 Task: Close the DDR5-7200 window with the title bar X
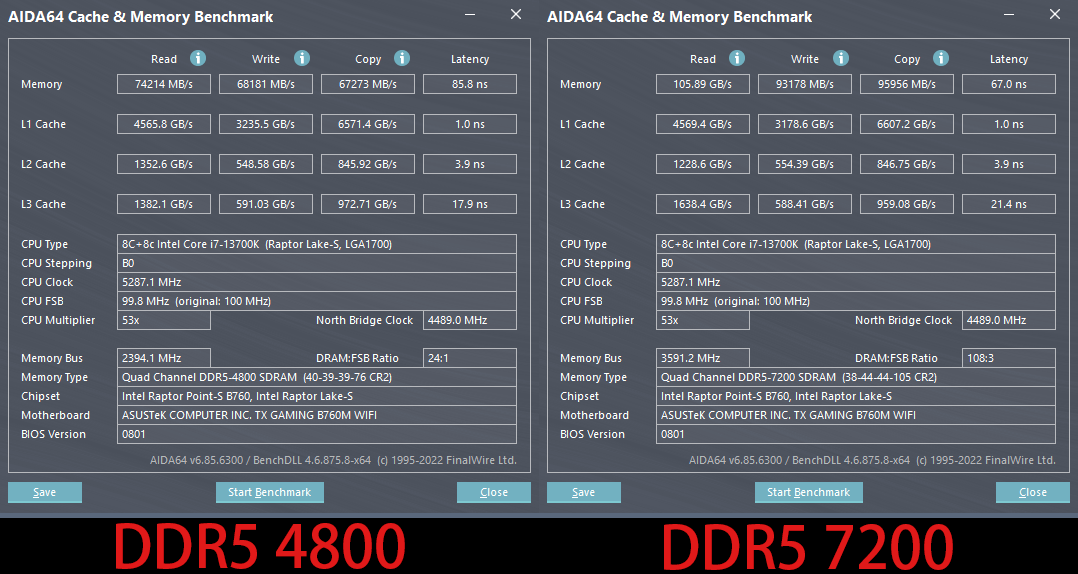(x=1055, y=15)
